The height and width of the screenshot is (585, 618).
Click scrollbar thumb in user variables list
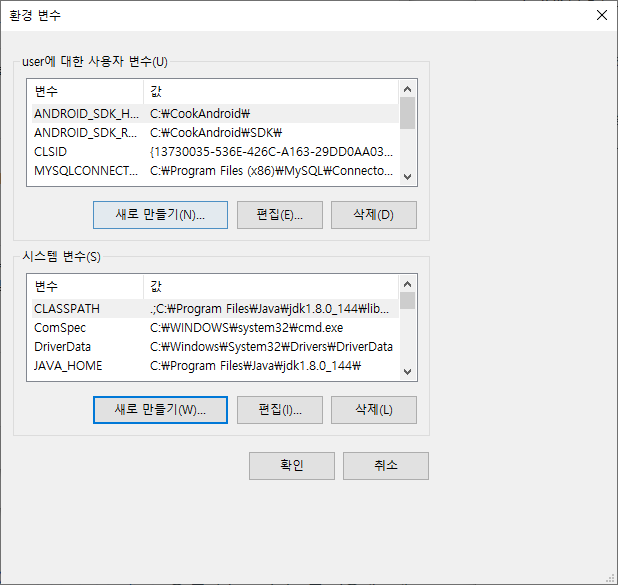(407, 113)
